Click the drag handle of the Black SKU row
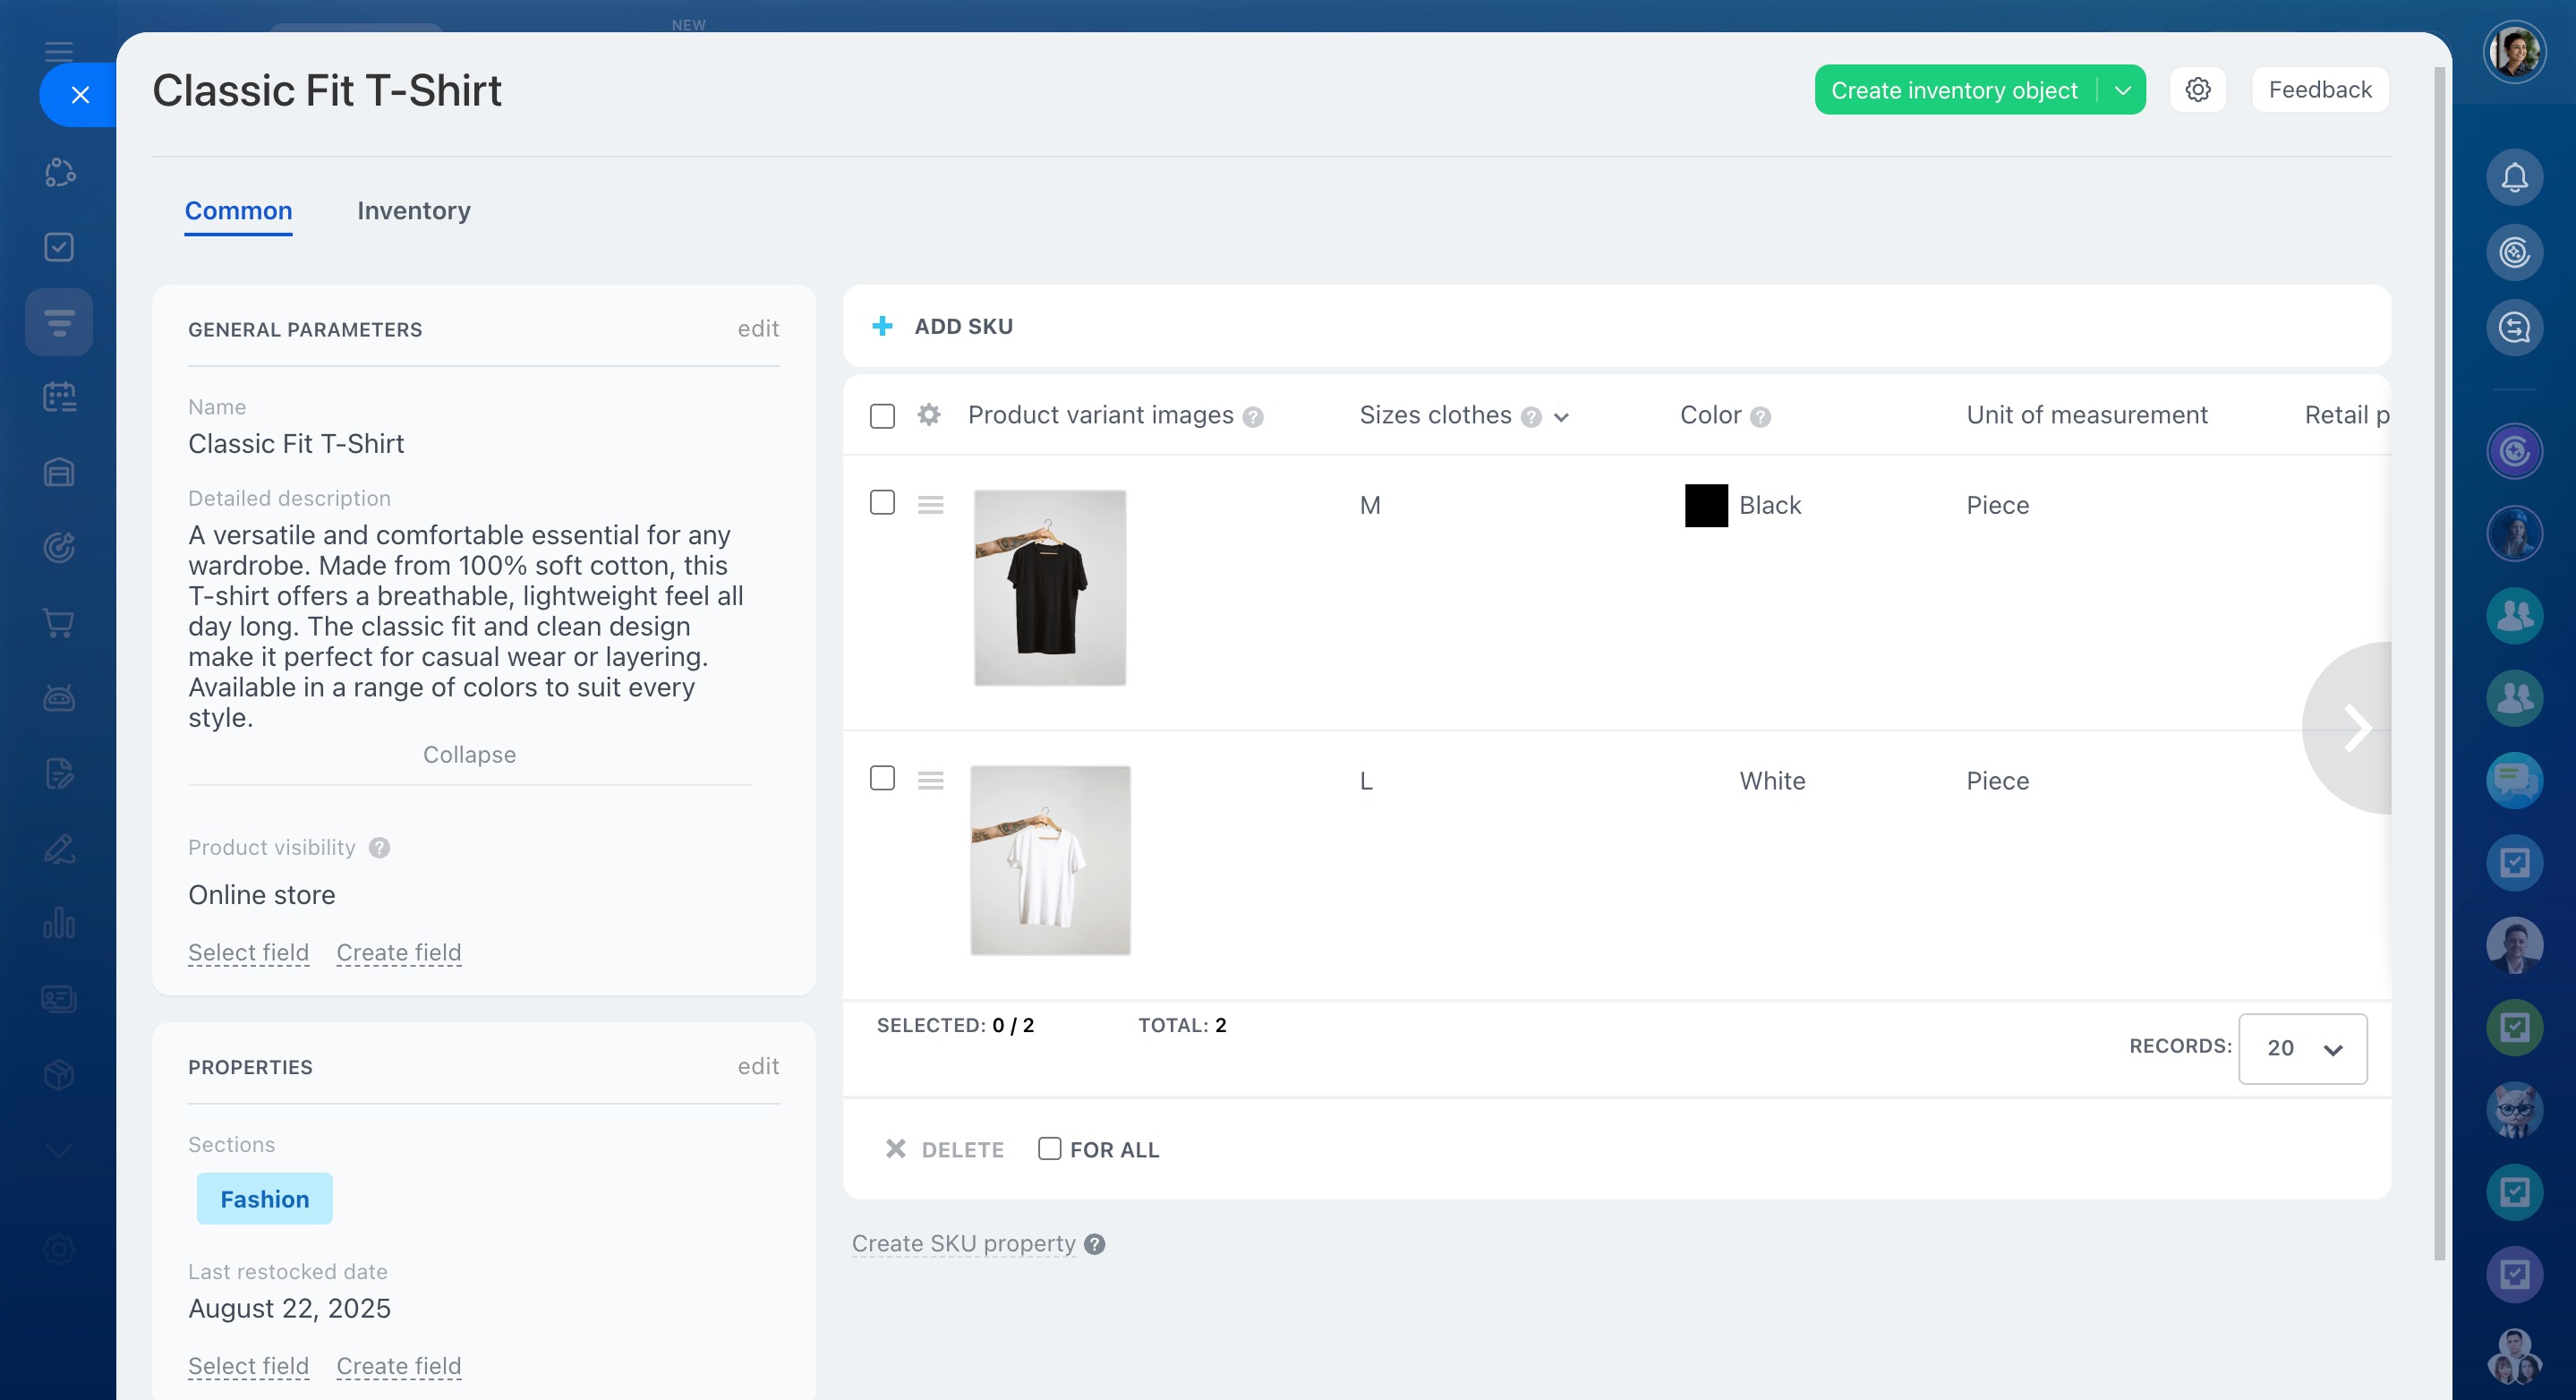 (931, 505)
